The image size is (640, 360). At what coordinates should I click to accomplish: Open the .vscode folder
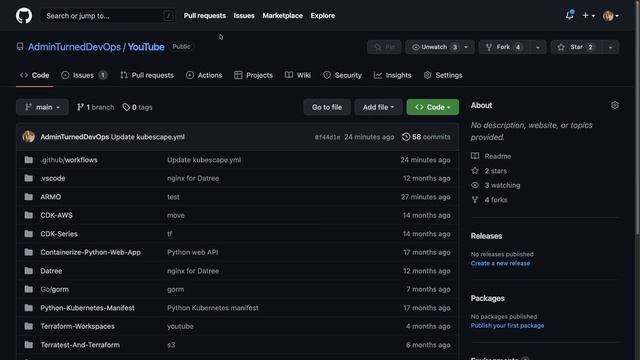pos(53,178)
